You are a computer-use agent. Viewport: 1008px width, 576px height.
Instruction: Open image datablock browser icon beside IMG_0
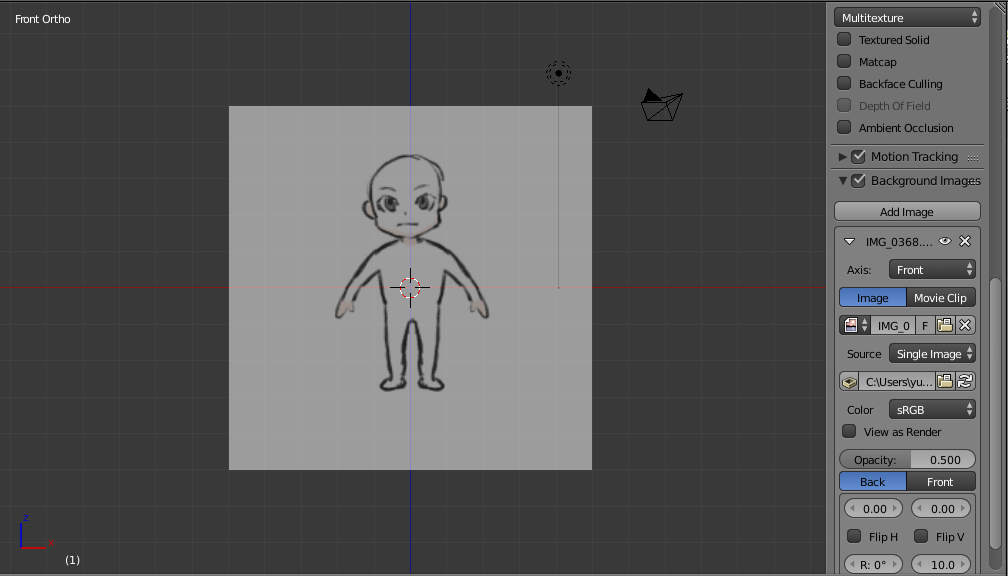coord(856,325)
